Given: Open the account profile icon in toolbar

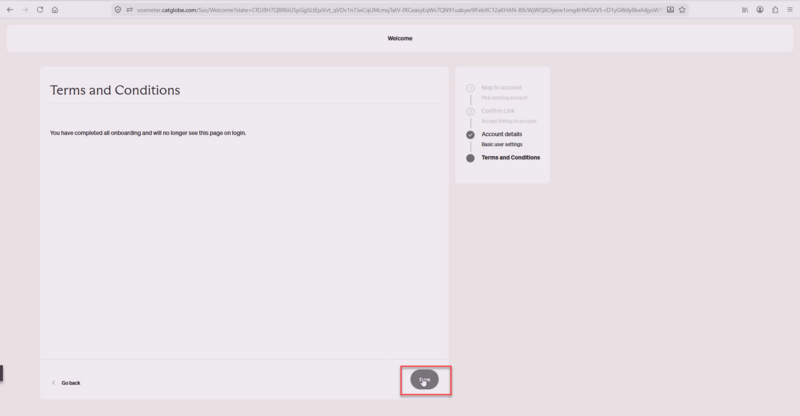Looking at the screenshot, I should tap(760, 10).
